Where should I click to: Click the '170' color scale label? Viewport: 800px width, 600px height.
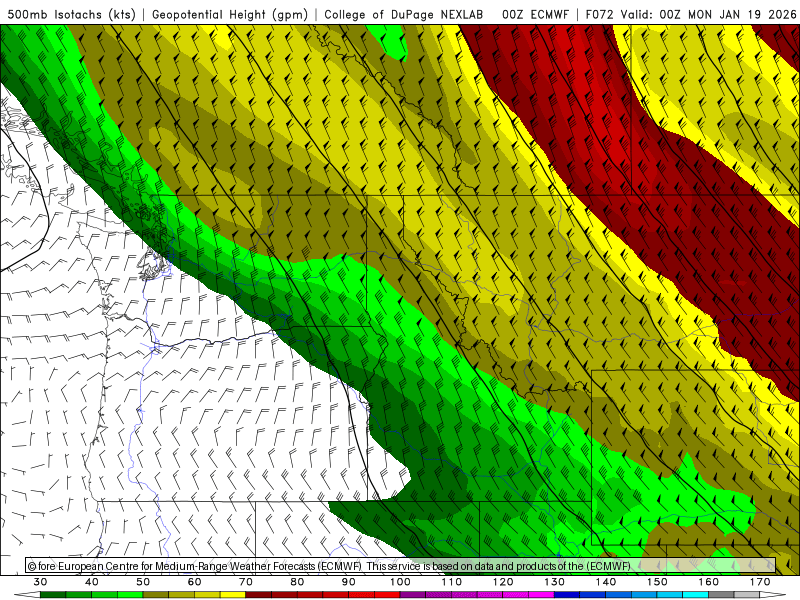(x=760, y=582)
